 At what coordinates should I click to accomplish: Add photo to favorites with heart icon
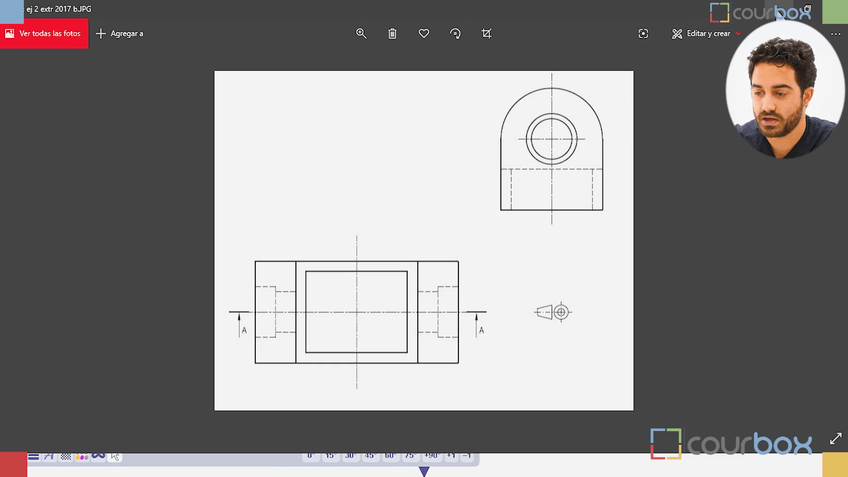[x=424, y=33]
